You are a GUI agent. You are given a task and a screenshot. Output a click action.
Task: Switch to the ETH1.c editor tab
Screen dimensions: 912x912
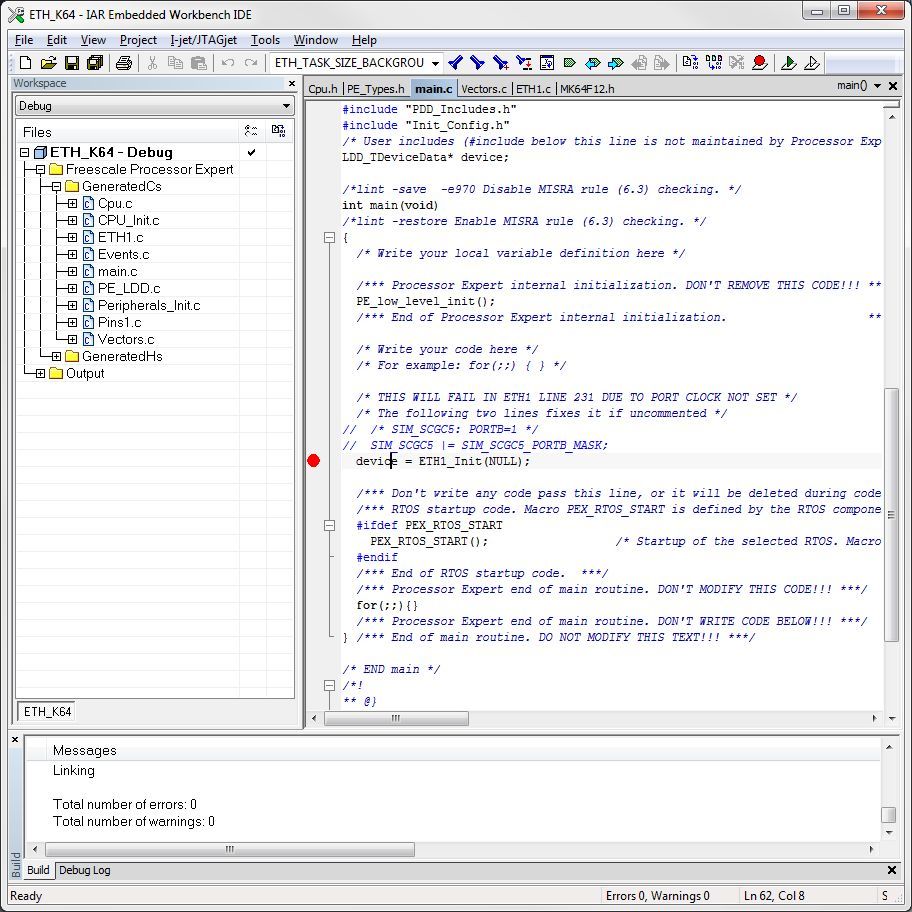click(533, 89)
